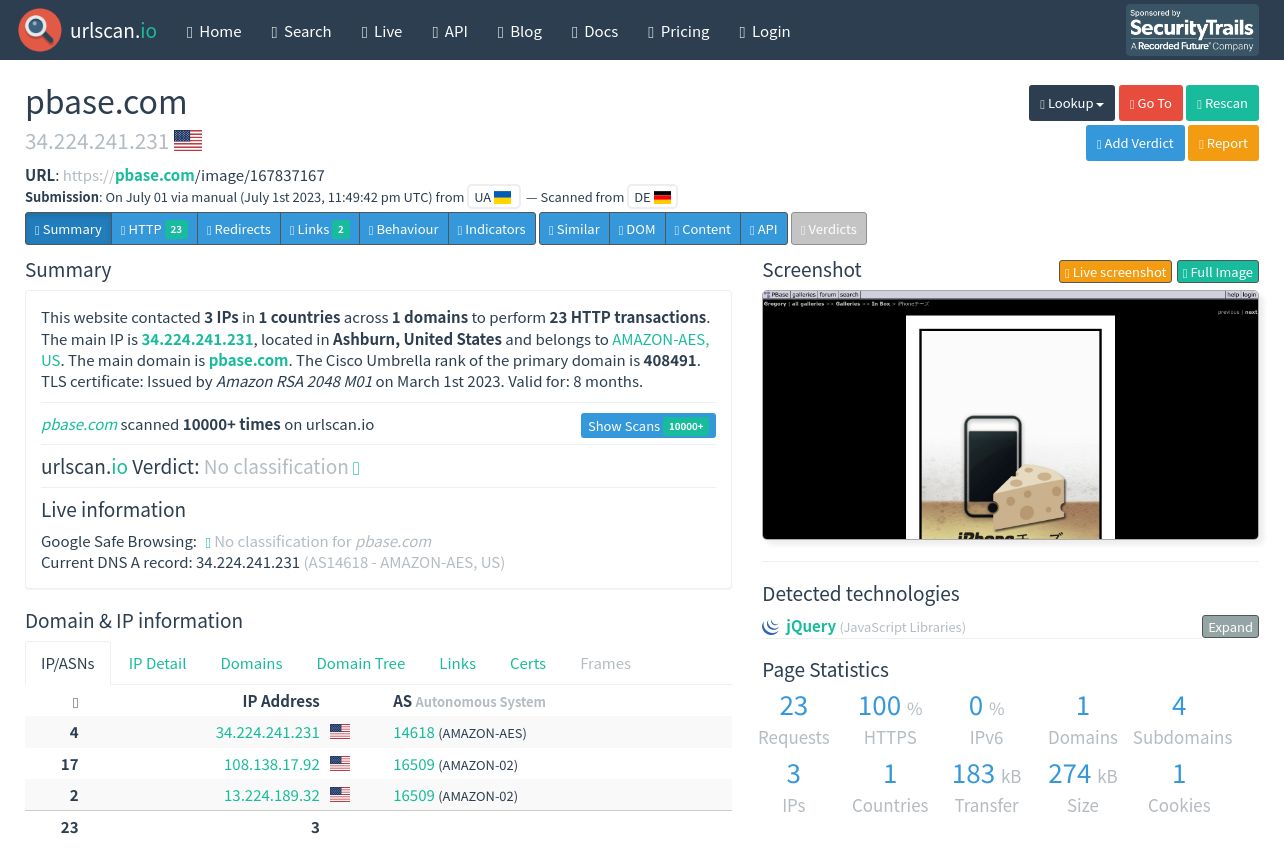Click main IP 34.224.241.231 link in summary

click(x=197, y=339)
